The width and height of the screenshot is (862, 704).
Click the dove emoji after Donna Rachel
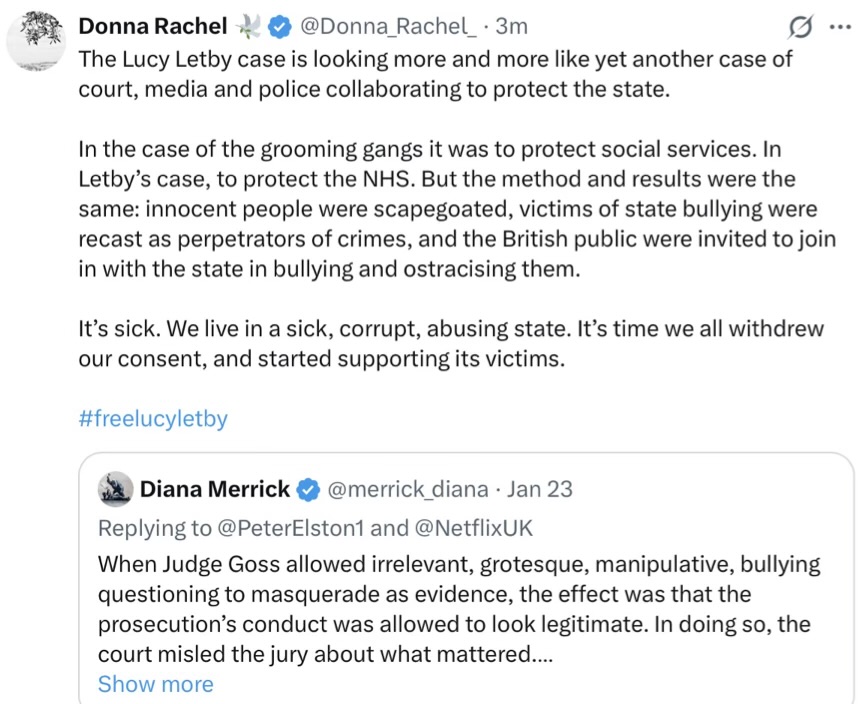[246, 25]
